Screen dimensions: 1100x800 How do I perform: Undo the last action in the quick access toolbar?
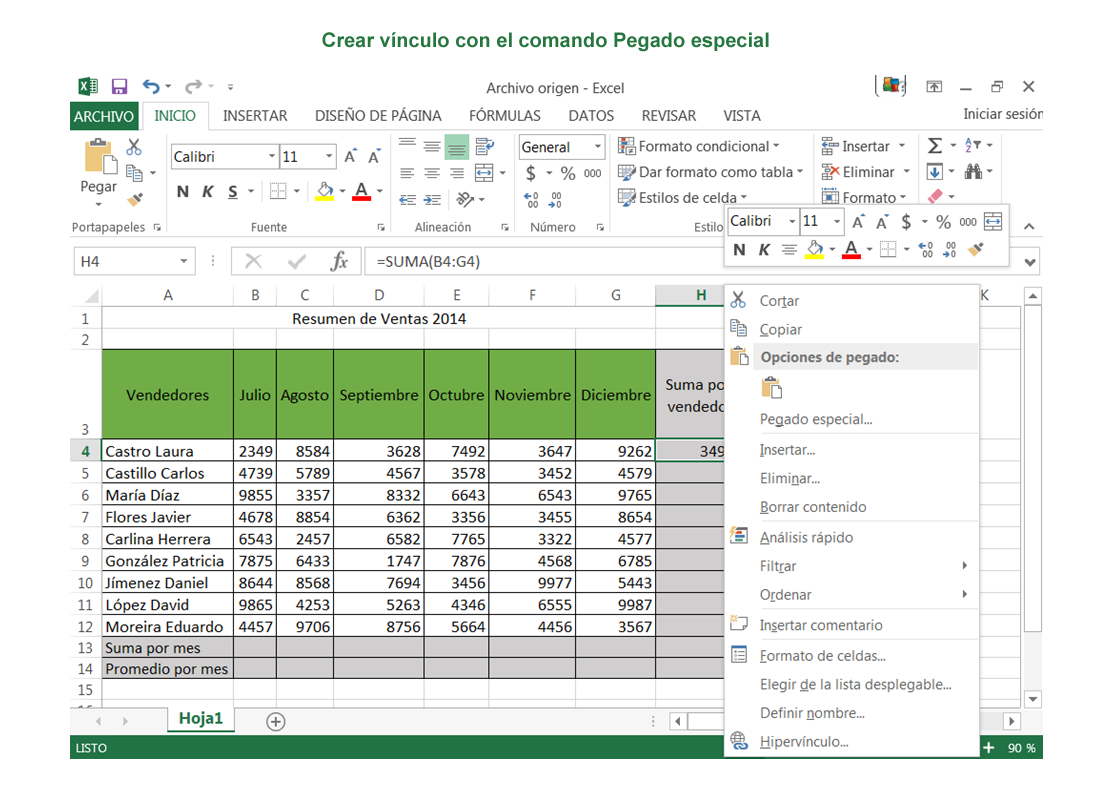[151, 86]
